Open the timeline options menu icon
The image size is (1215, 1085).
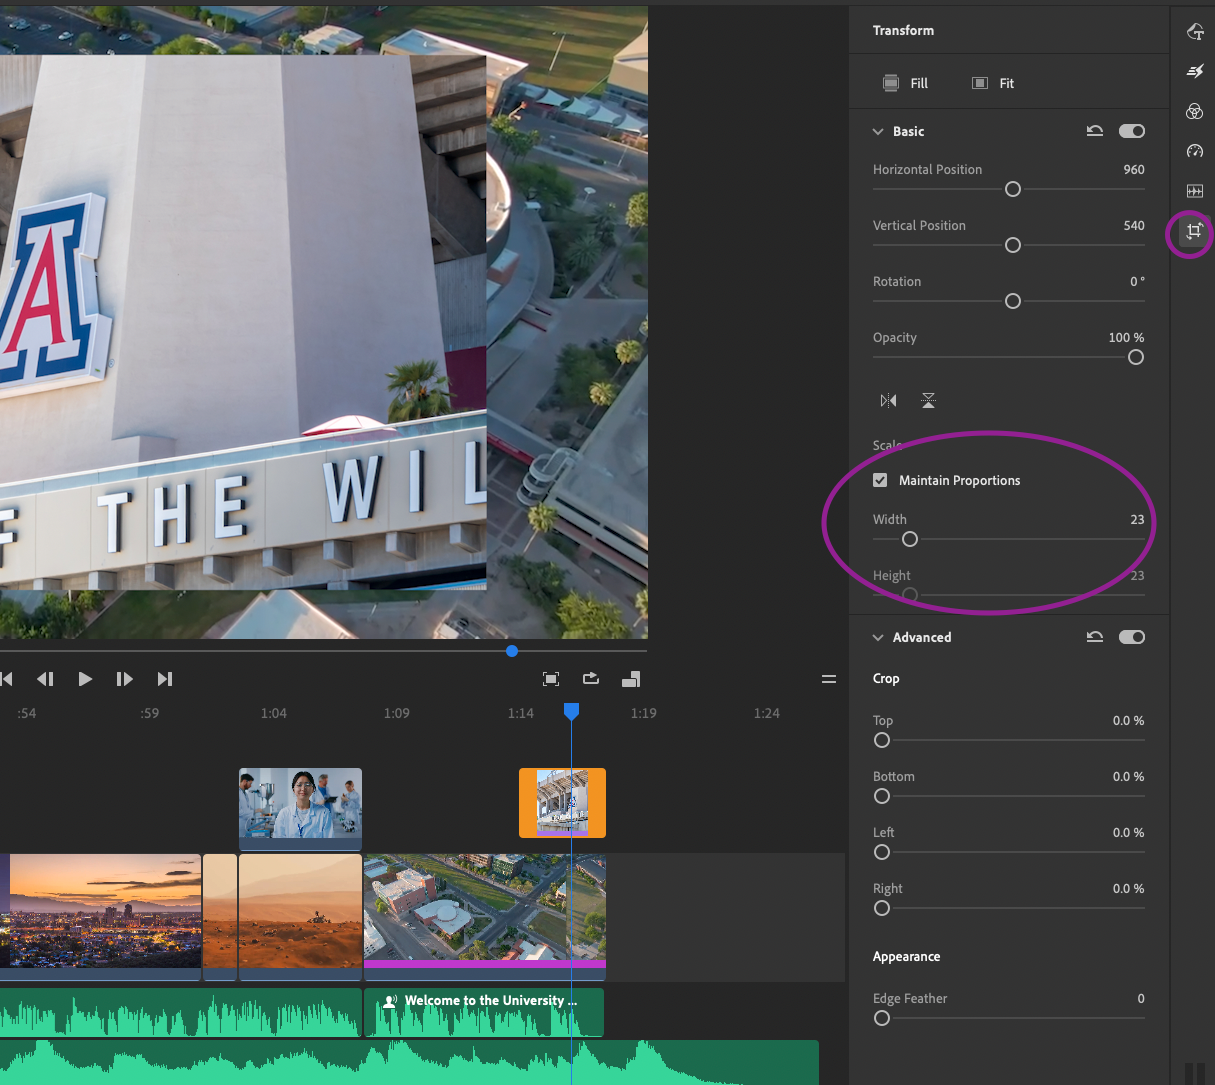click(x=828, y=679)
